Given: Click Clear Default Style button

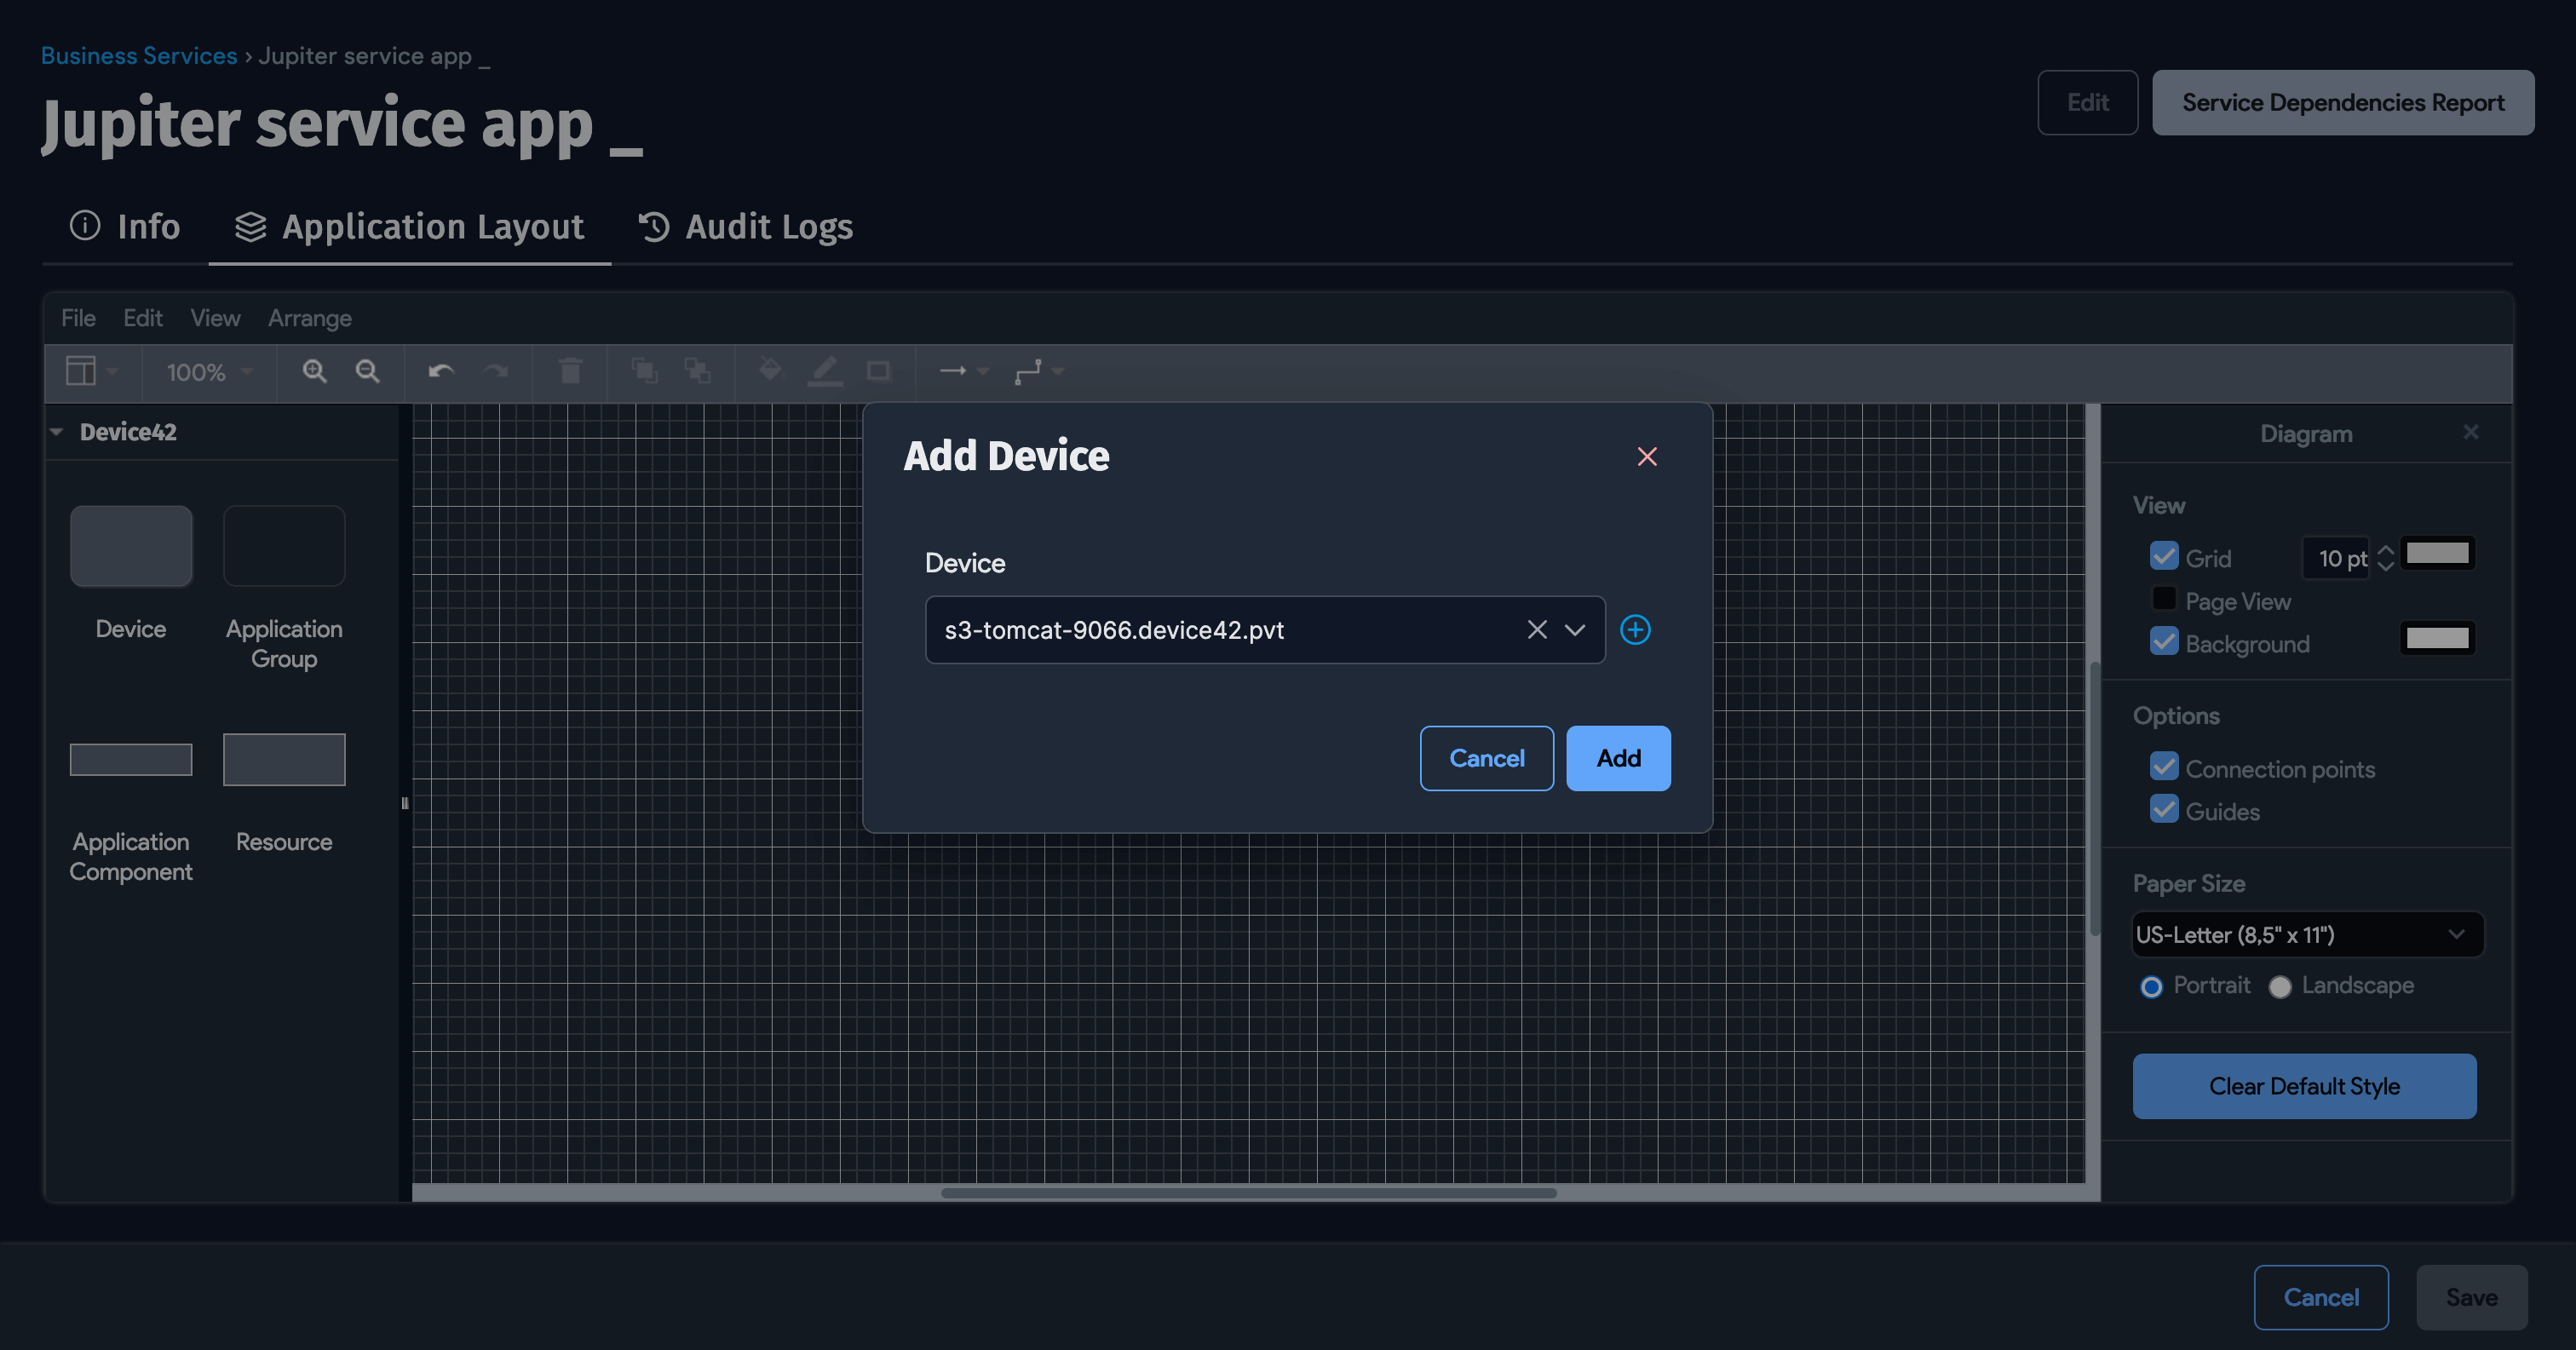Looking at the screenshot, I should [2304, 1086].
